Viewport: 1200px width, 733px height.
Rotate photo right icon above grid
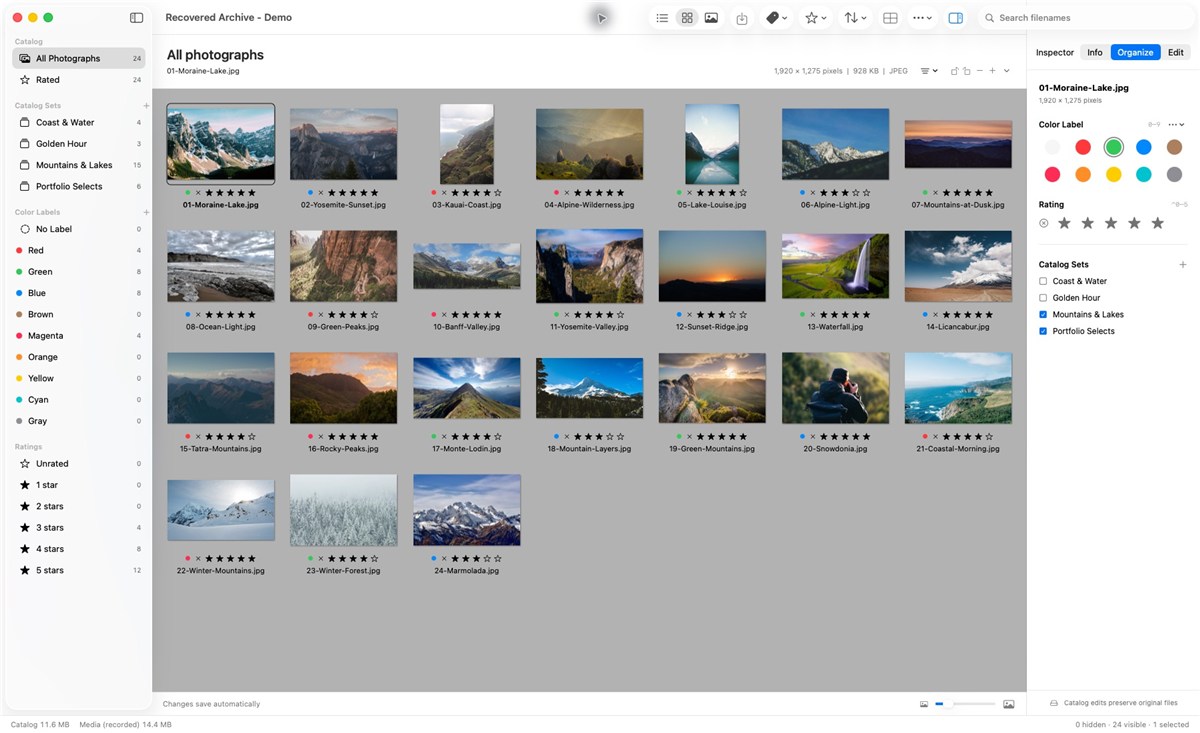point(966,71)
